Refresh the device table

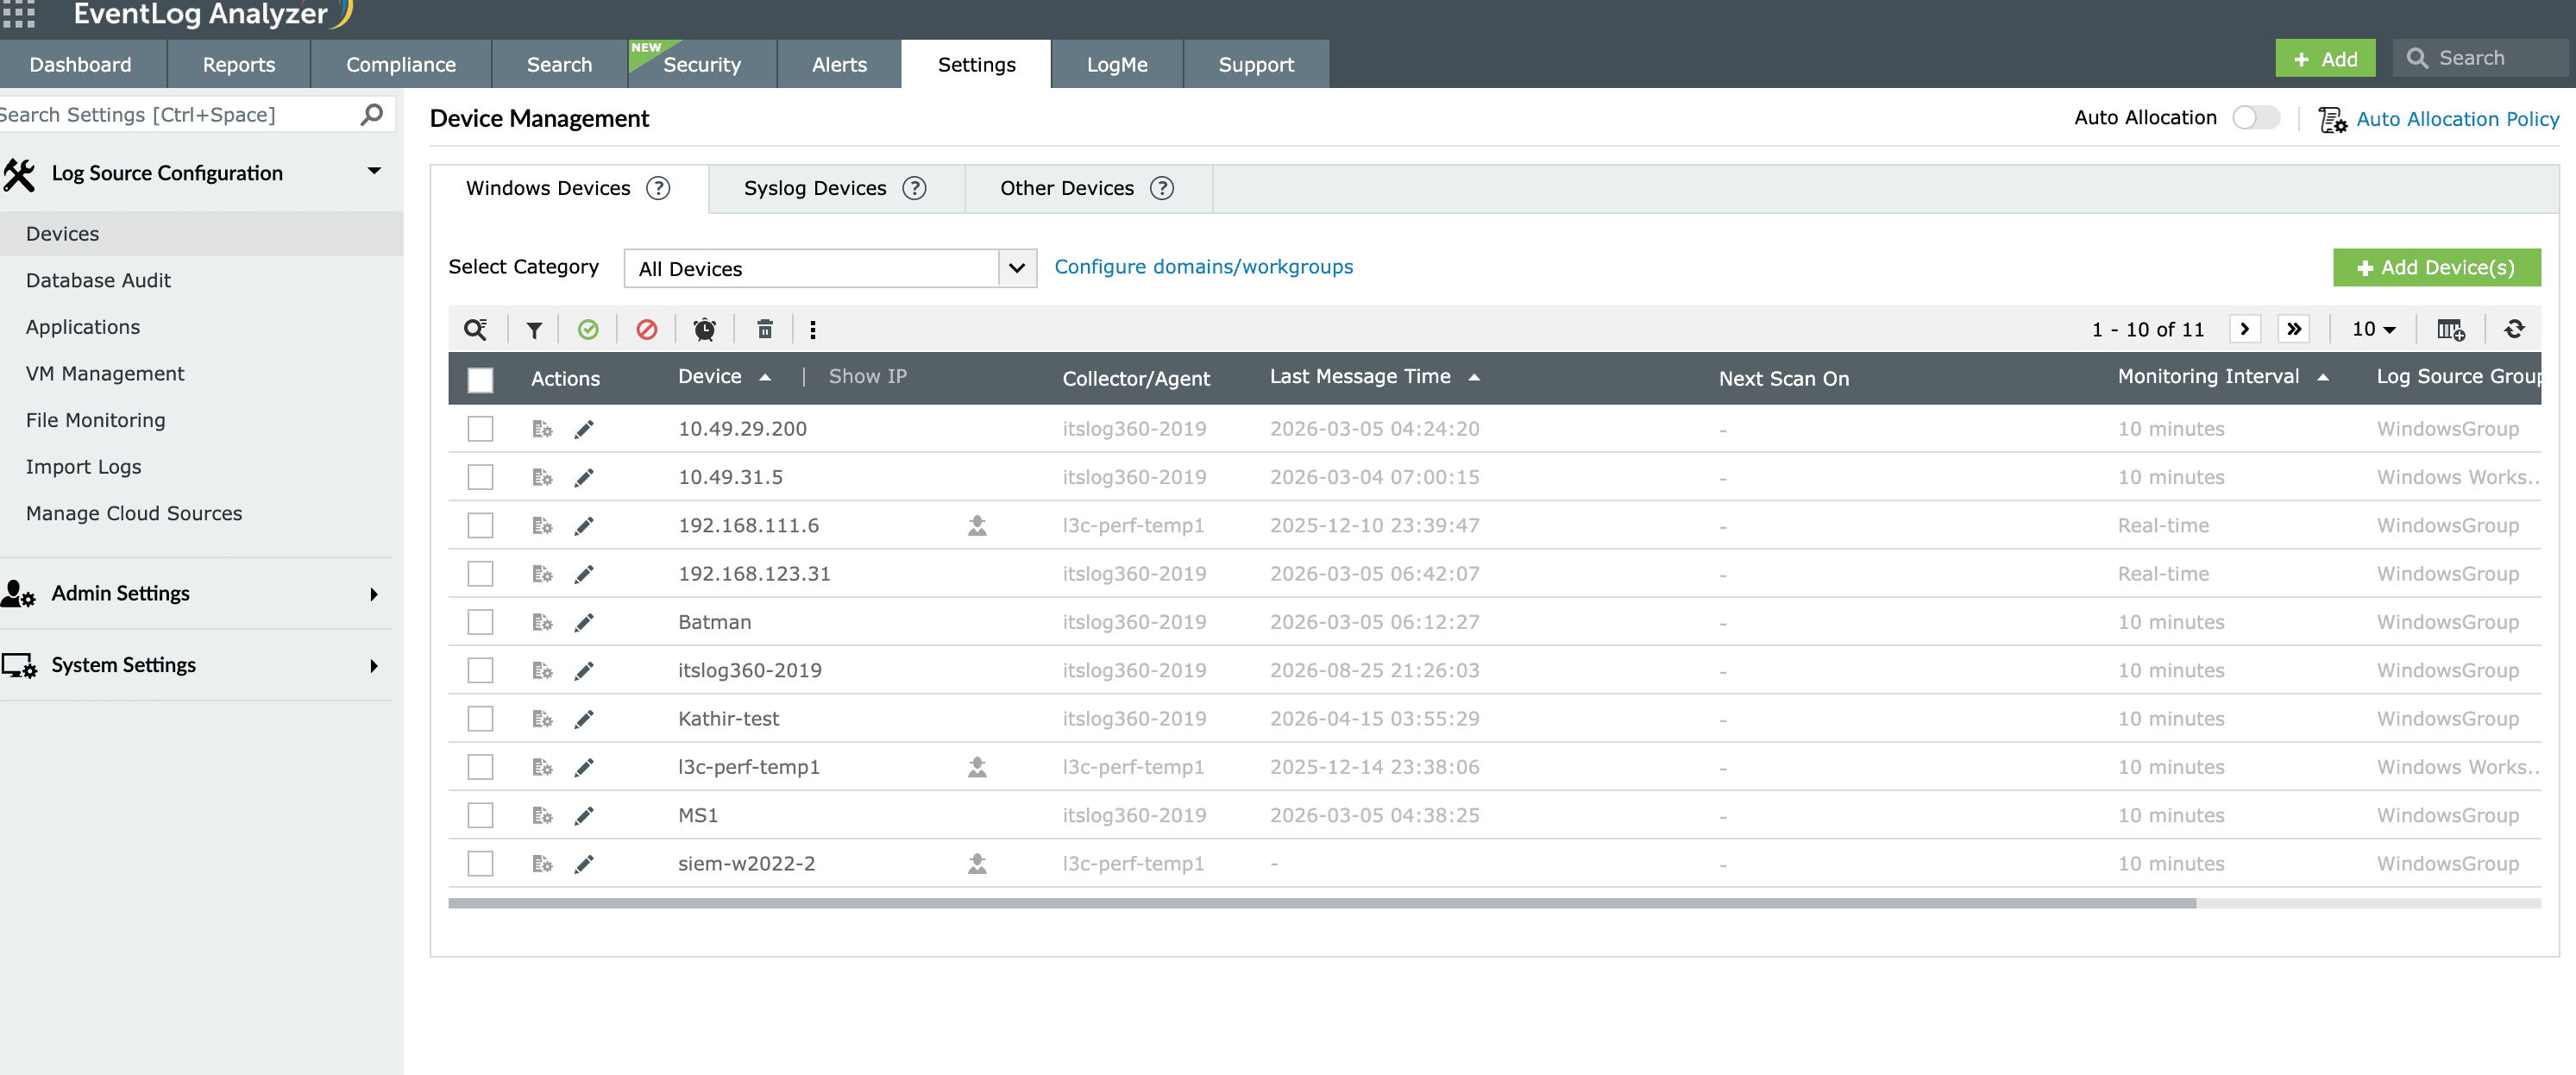[x=2514, y=329]
